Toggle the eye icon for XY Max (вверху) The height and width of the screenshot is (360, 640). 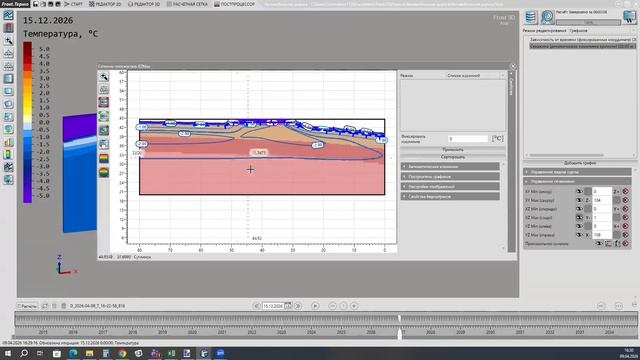pos(579,200)
